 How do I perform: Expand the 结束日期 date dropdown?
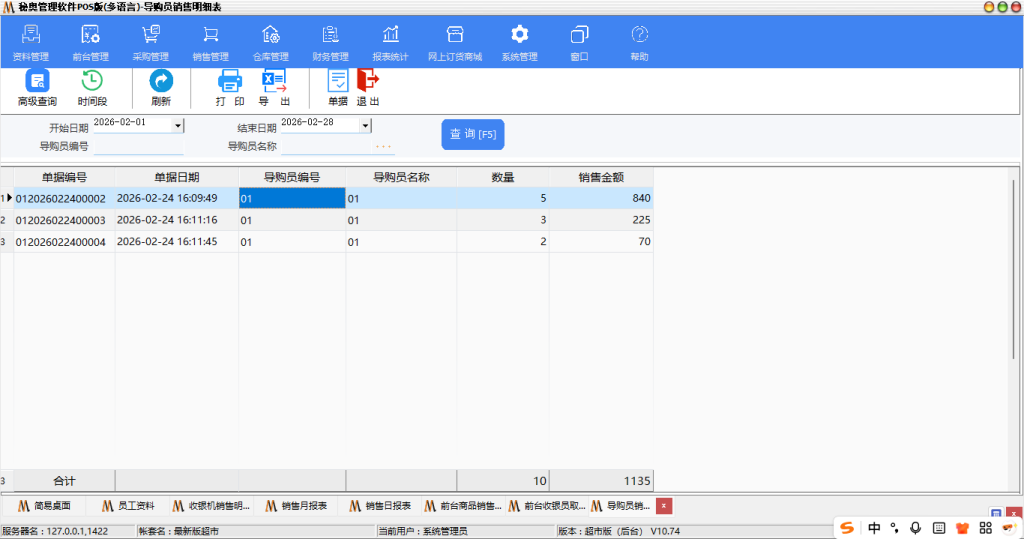pos(365,125)
